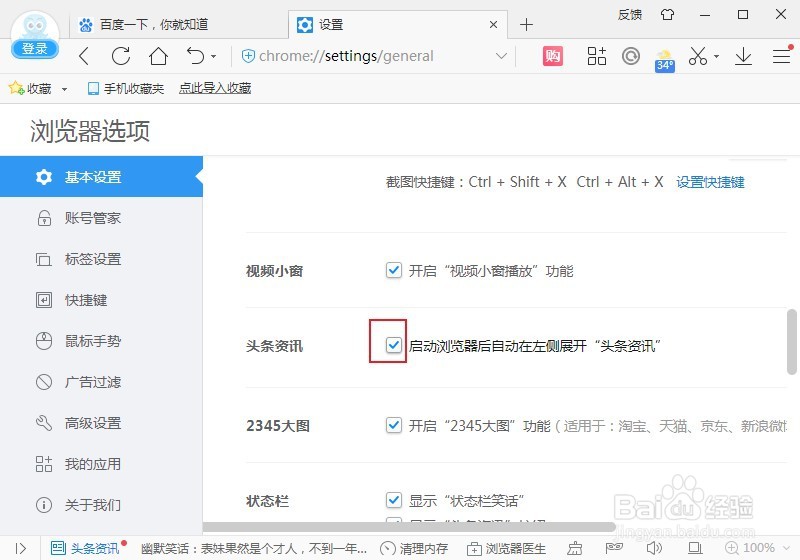Click the gear icon beside 基本设置

pos(44,177)
